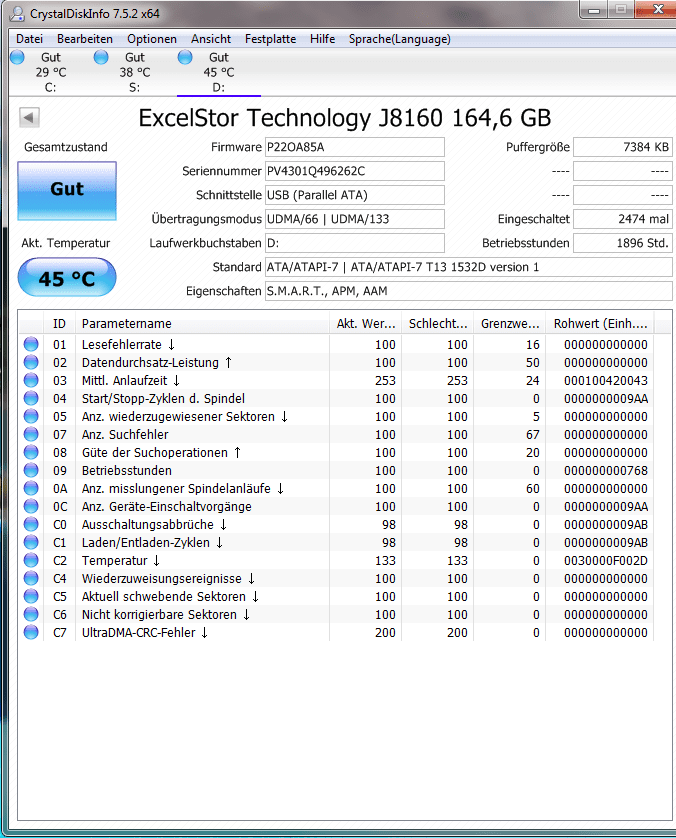
Task: Click the Eingeschaltet value 2474 mal
Action: (623, 219)
